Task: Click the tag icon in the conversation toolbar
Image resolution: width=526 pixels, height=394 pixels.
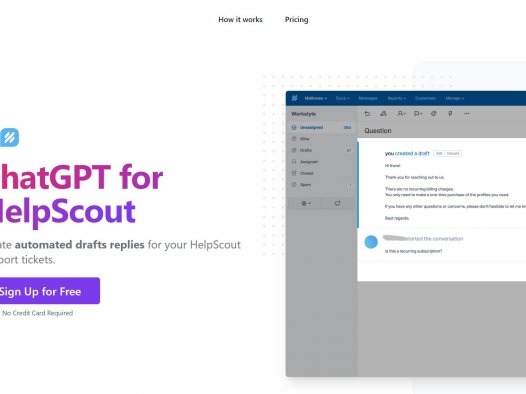Action: [x=434, y=114]
